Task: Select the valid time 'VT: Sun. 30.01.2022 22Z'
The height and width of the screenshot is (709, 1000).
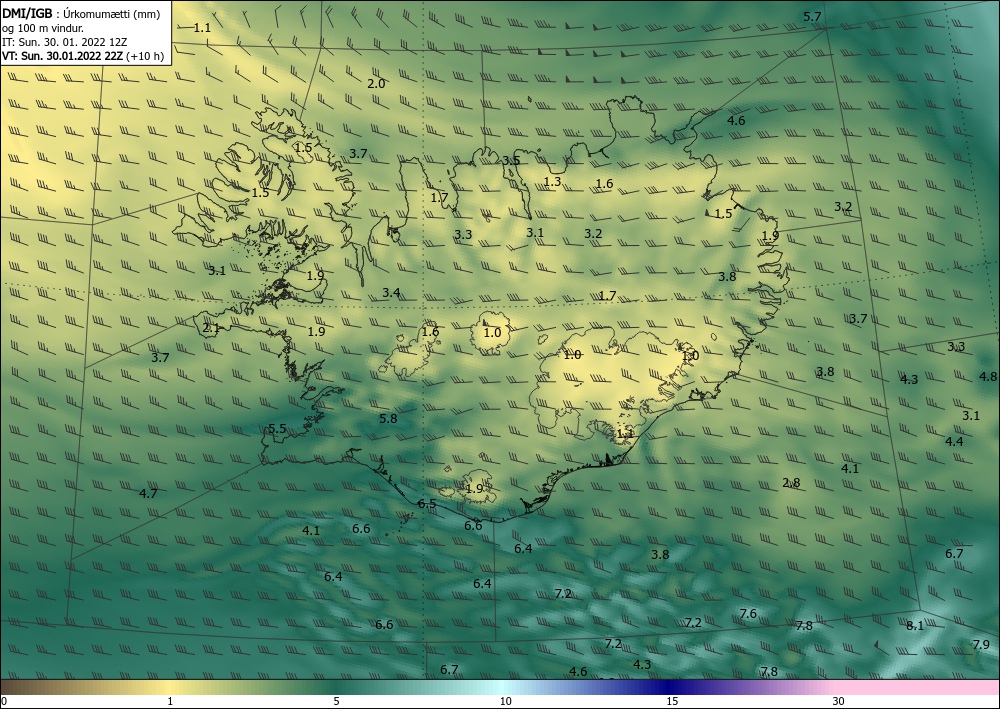Action: pos(63,56)
